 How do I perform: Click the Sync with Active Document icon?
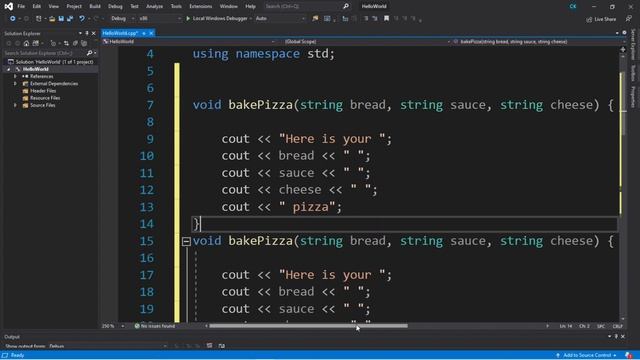(66, 43)
